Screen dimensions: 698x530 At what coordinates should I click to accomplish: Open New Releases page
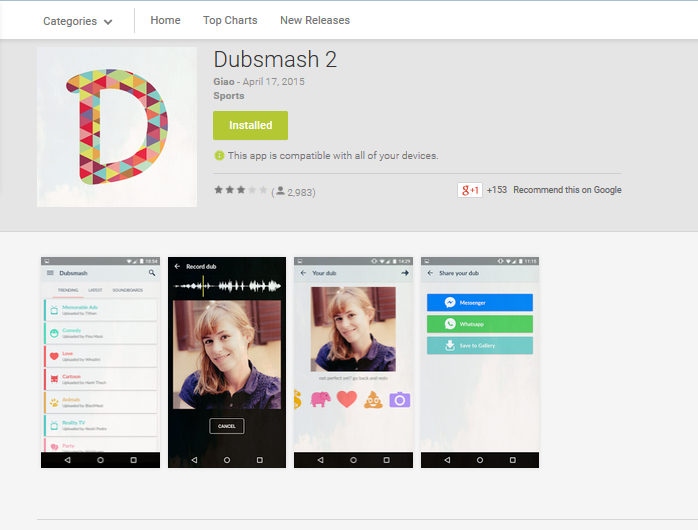click(315, 20)
